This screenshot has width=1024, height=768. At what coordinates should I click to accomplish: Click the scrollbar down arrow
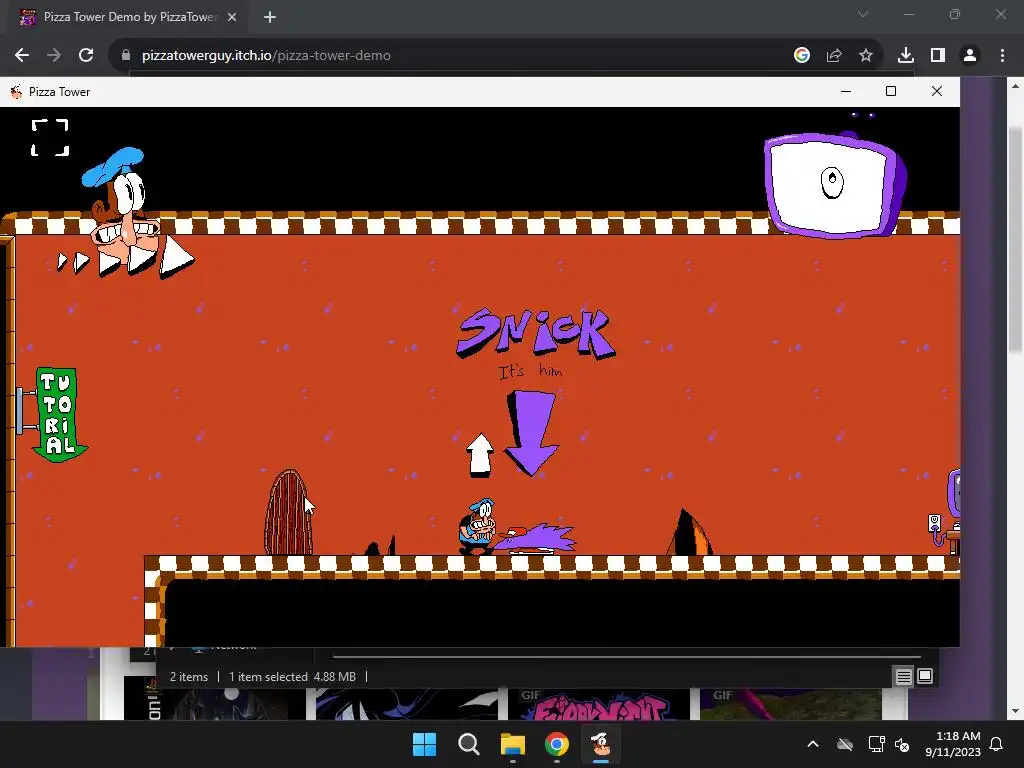point(1016,711)
